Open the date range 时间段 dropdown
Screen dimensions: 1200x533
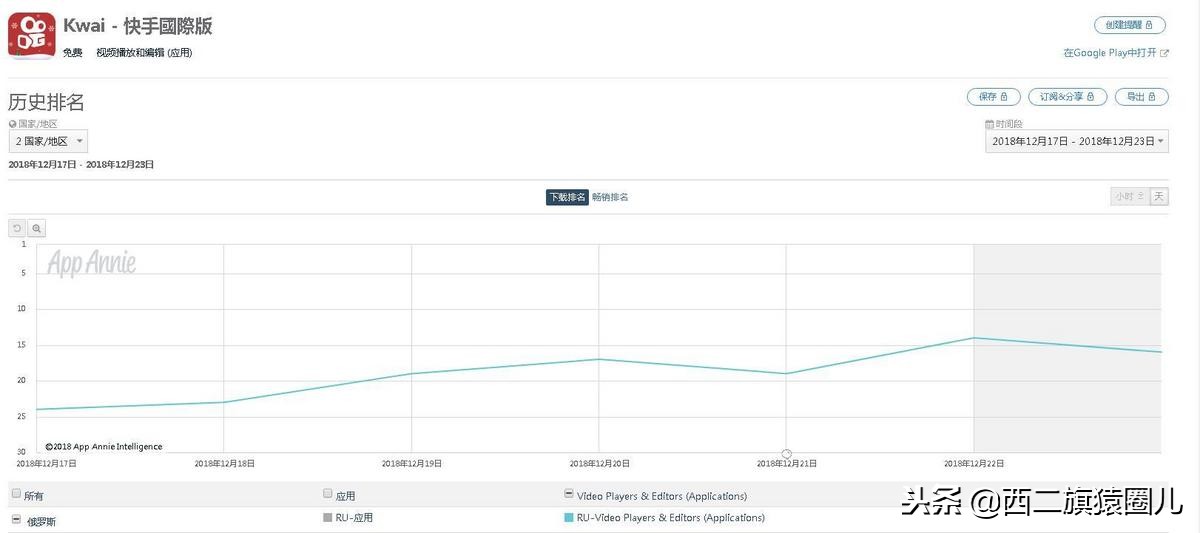[x=1076, y=142]
